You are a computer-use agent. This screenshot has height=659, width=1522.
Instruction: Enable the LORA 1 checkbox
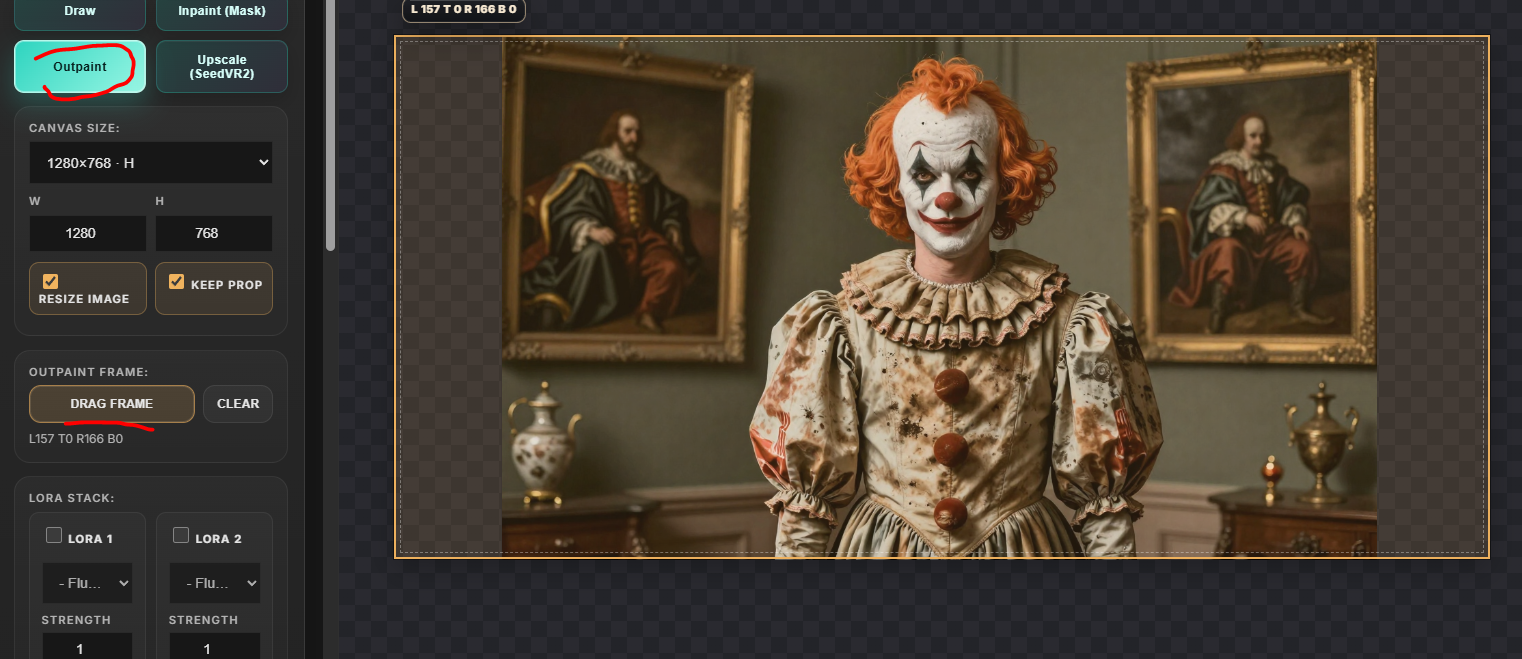pos(54,536)
